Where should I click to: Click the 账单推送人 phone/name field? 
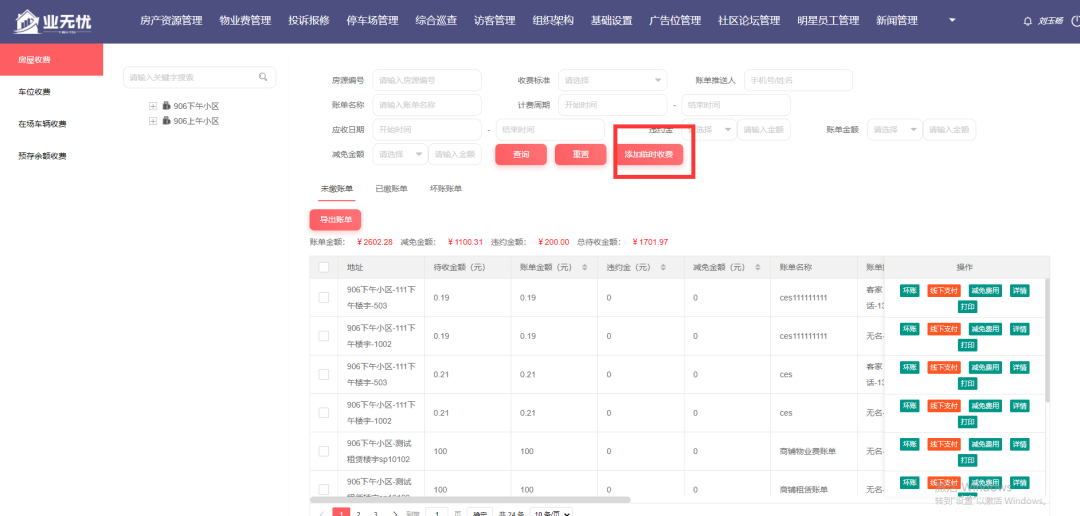coord(798,80)
